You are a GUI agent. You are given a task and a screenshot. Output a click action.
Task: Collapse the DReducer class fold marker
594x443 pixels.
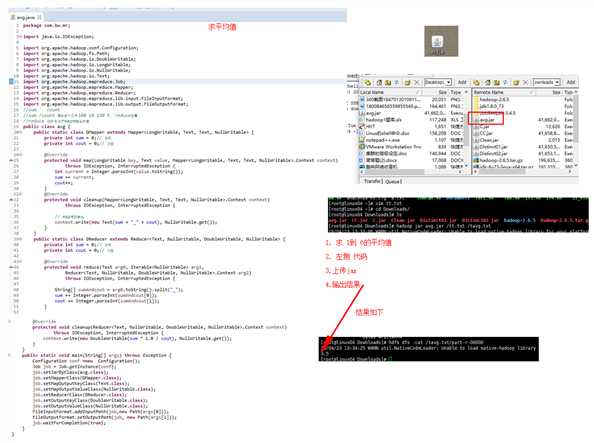(x=19, y=239)
